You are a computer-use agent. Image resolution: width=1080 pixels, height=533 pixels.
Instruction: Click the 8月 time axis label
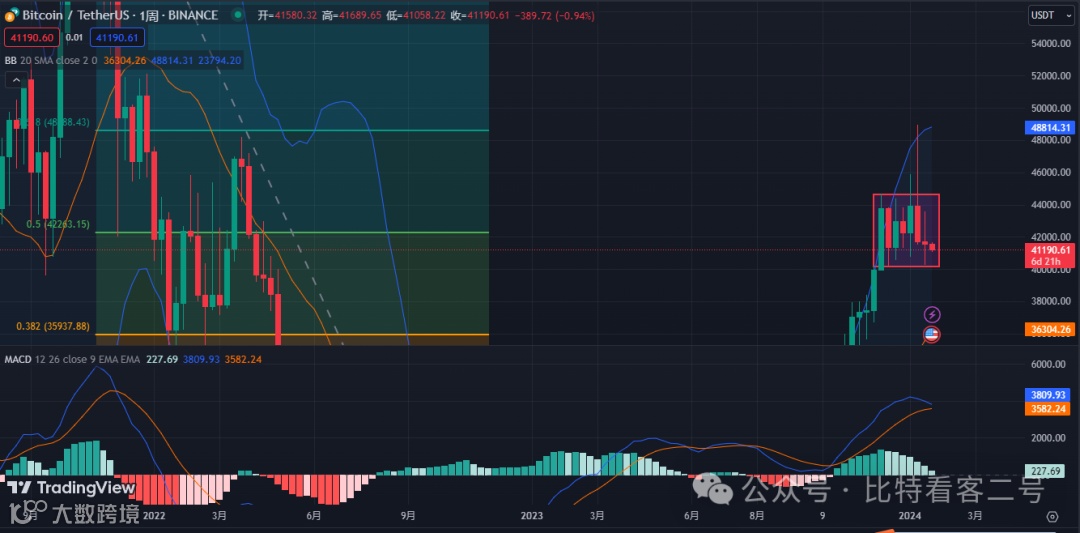(756, 515)
